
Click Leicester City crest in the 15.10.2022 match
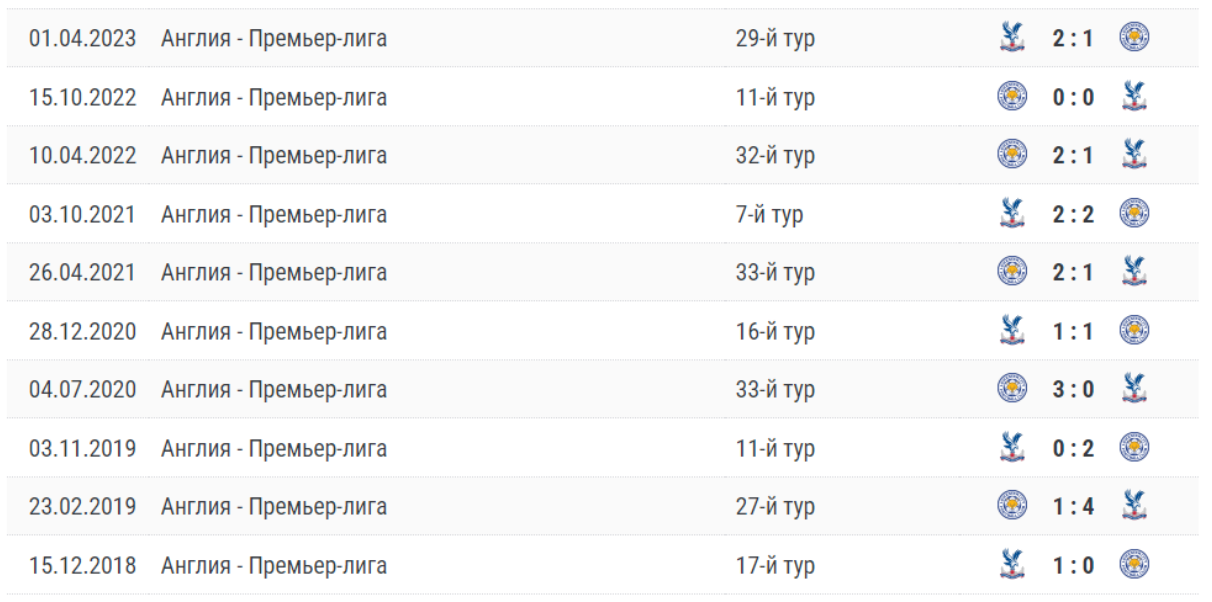1012,97
